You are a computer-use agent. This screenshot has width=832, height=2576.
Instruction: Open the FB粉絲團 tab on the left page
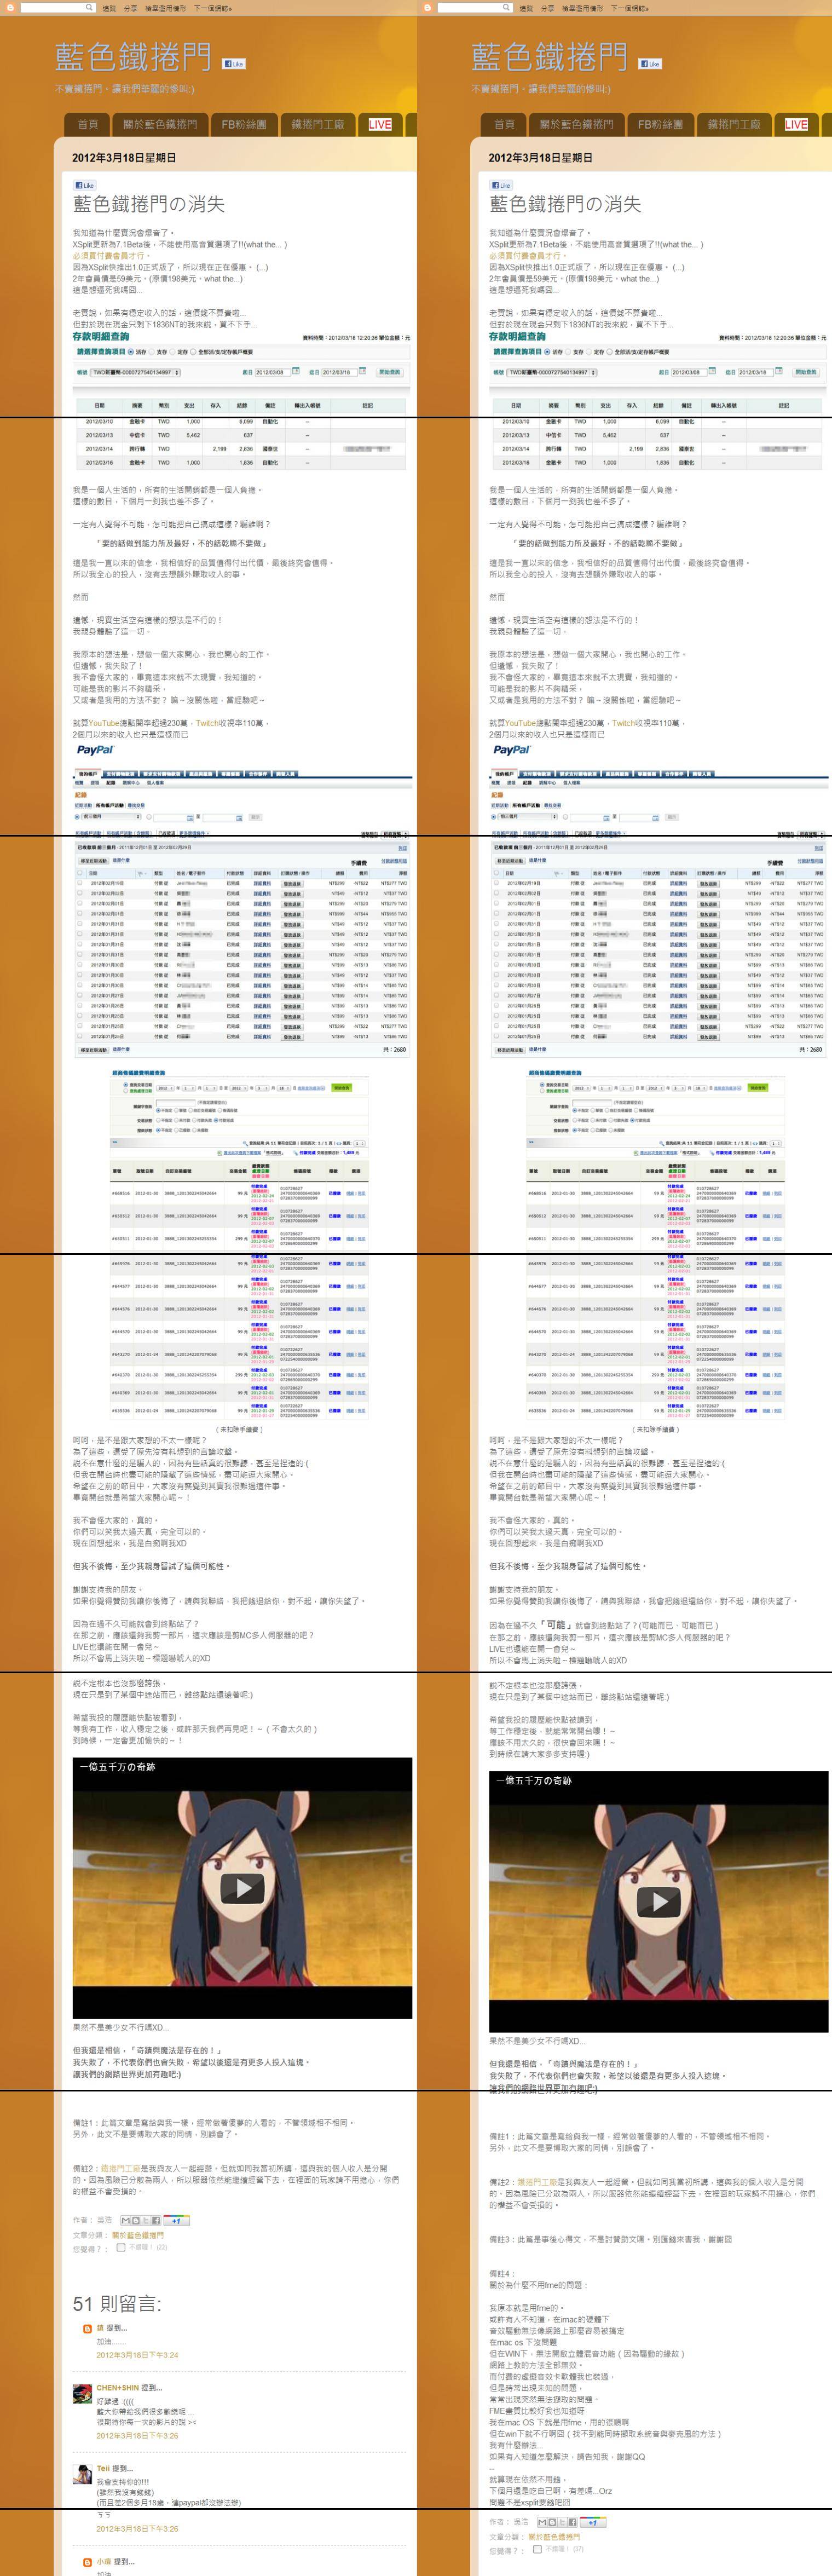244,125
